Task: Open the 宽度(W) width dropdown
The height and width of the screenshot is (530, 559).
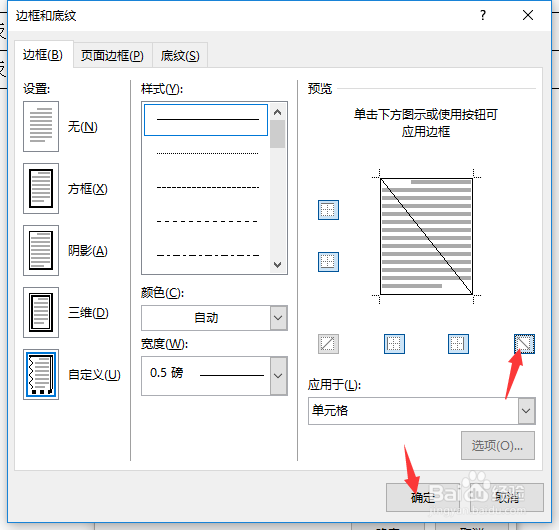Action: pos(278,376)
